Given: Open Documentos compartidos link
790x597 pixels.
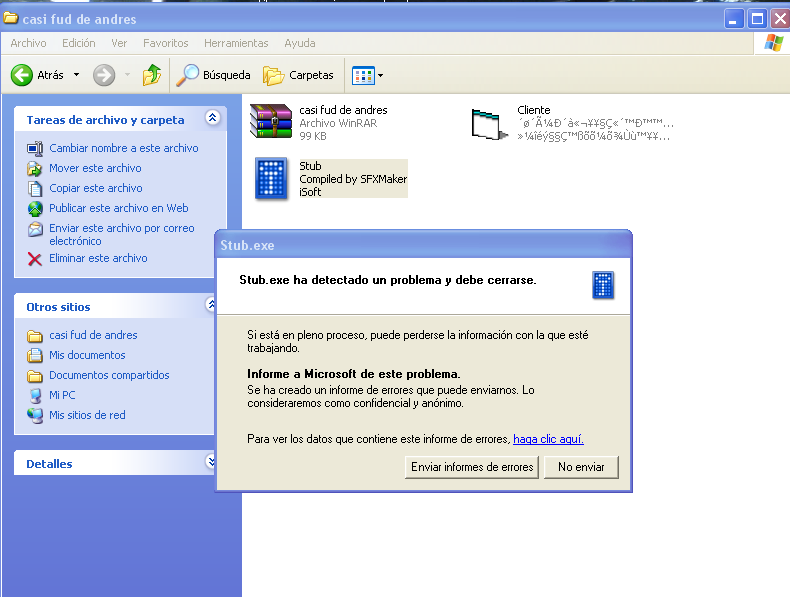Looking at the screenshot, I should click(x=109, y=375).
